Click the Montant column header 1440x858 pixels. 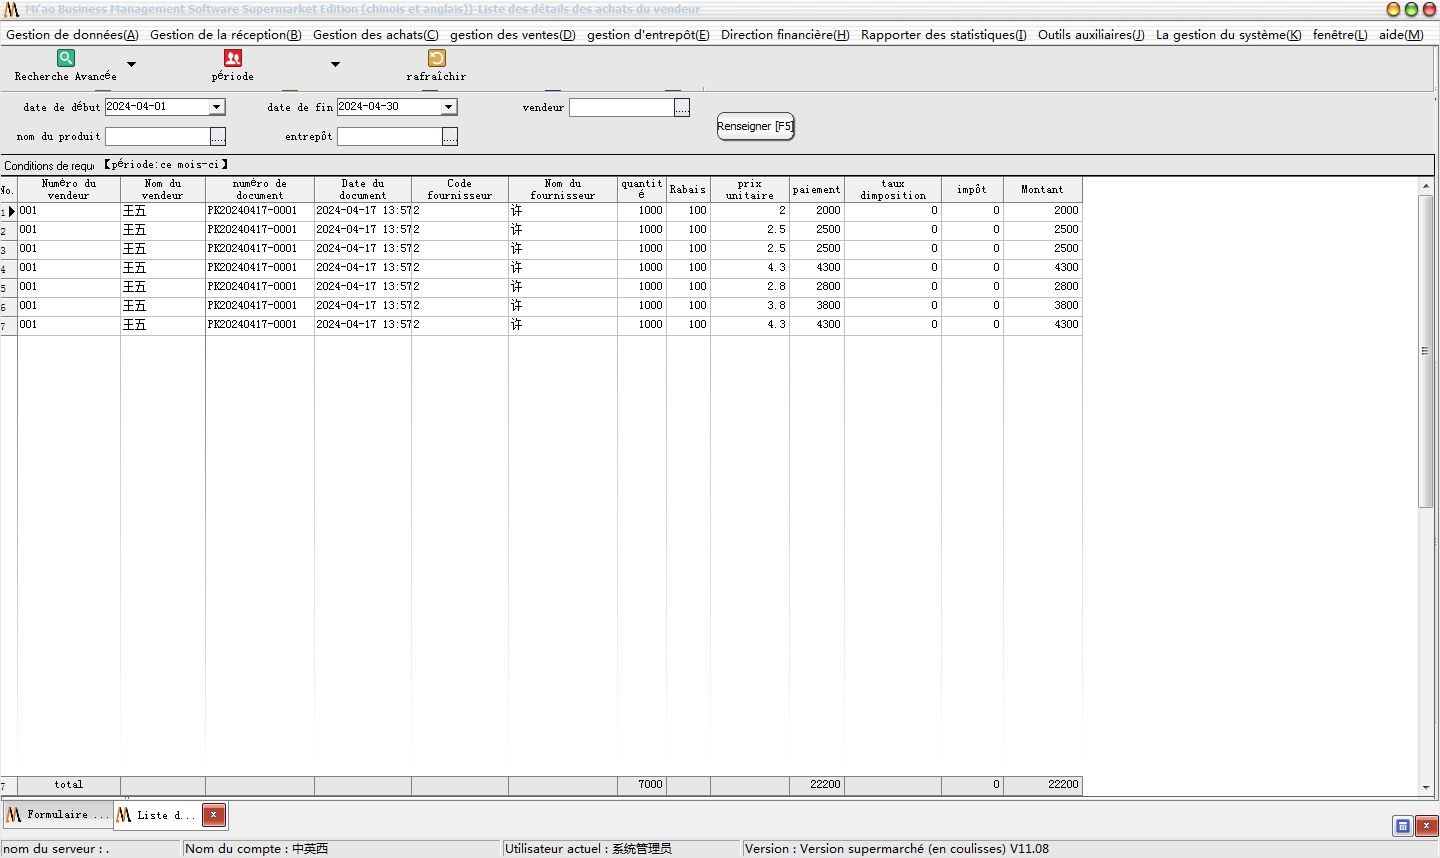1043,189
